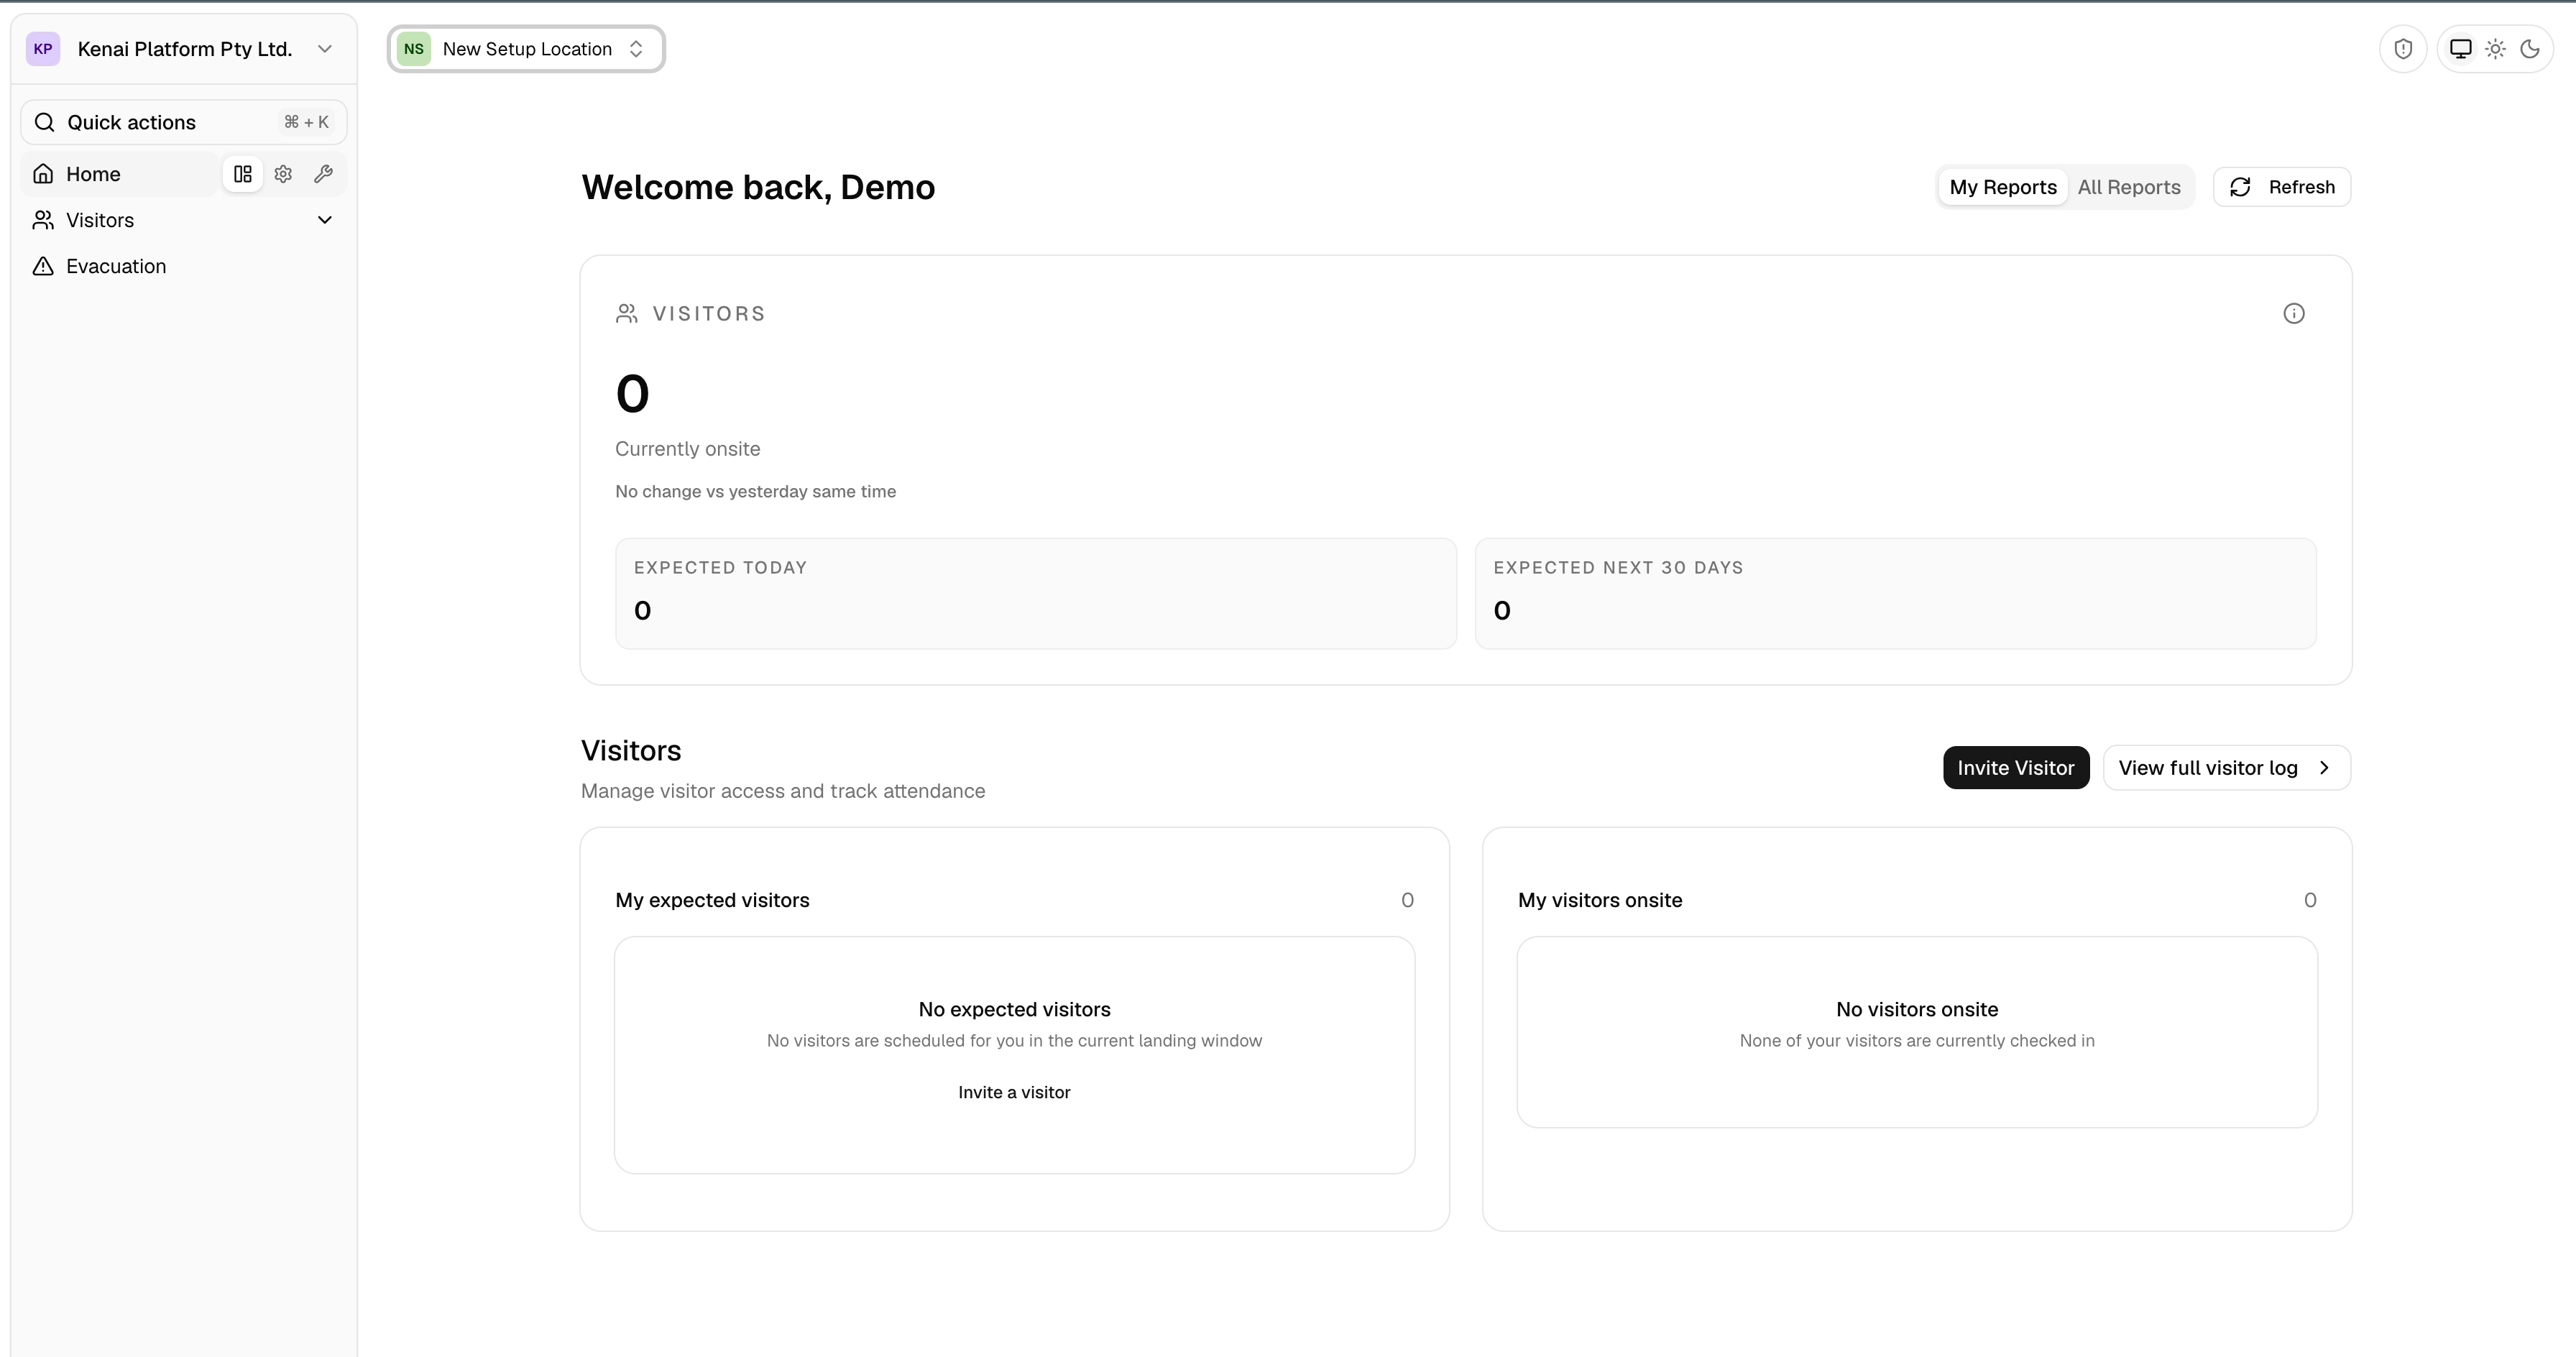This screenshot has height=1357, width=2576.
Task: Open View full visitor log
Action: pos(2227,768)
